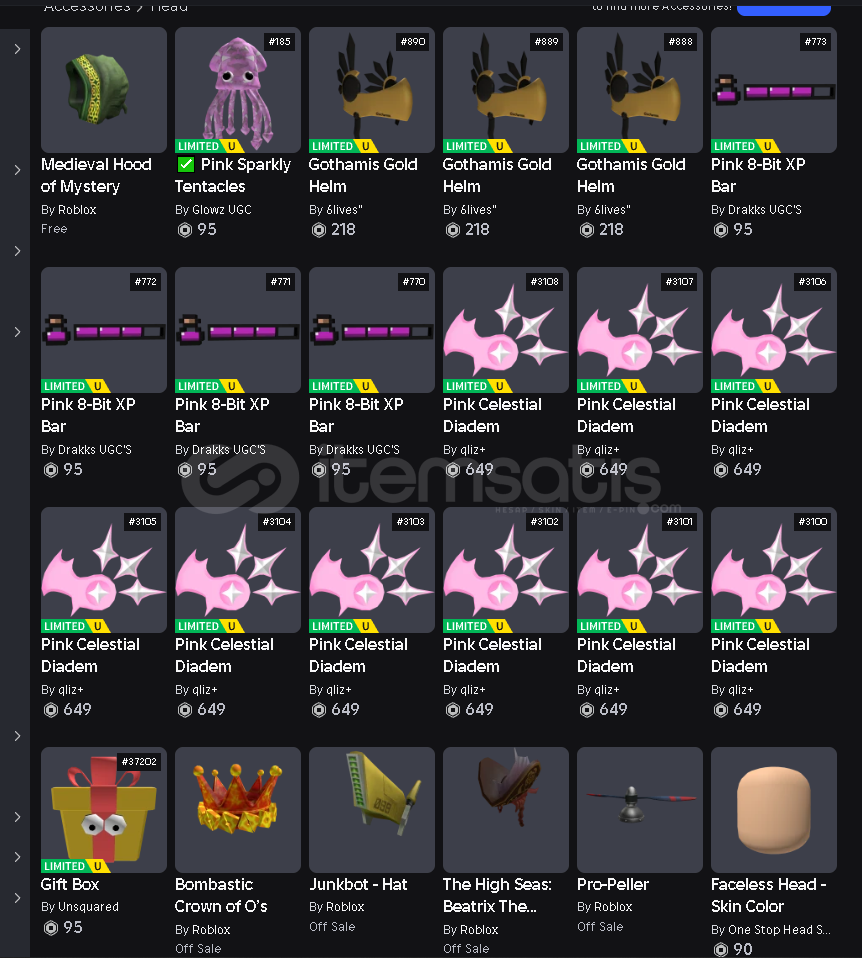Select the Pink 8-Bit XP Bar #773 image
This screenshot has height=958, width=862.
[773, 90]
